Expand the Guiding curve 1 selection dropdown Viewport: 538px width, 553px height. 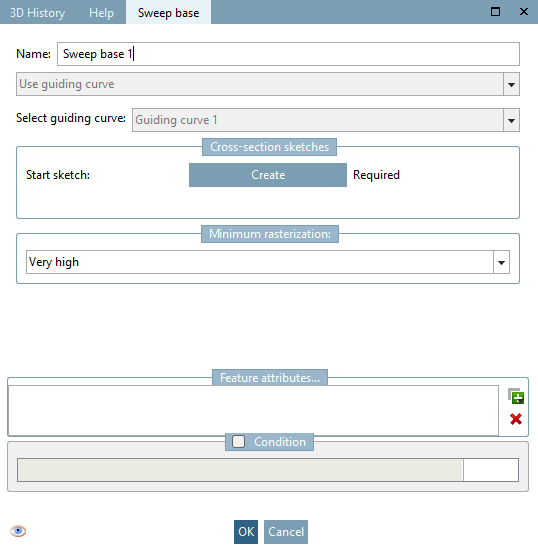coord(511,120)
